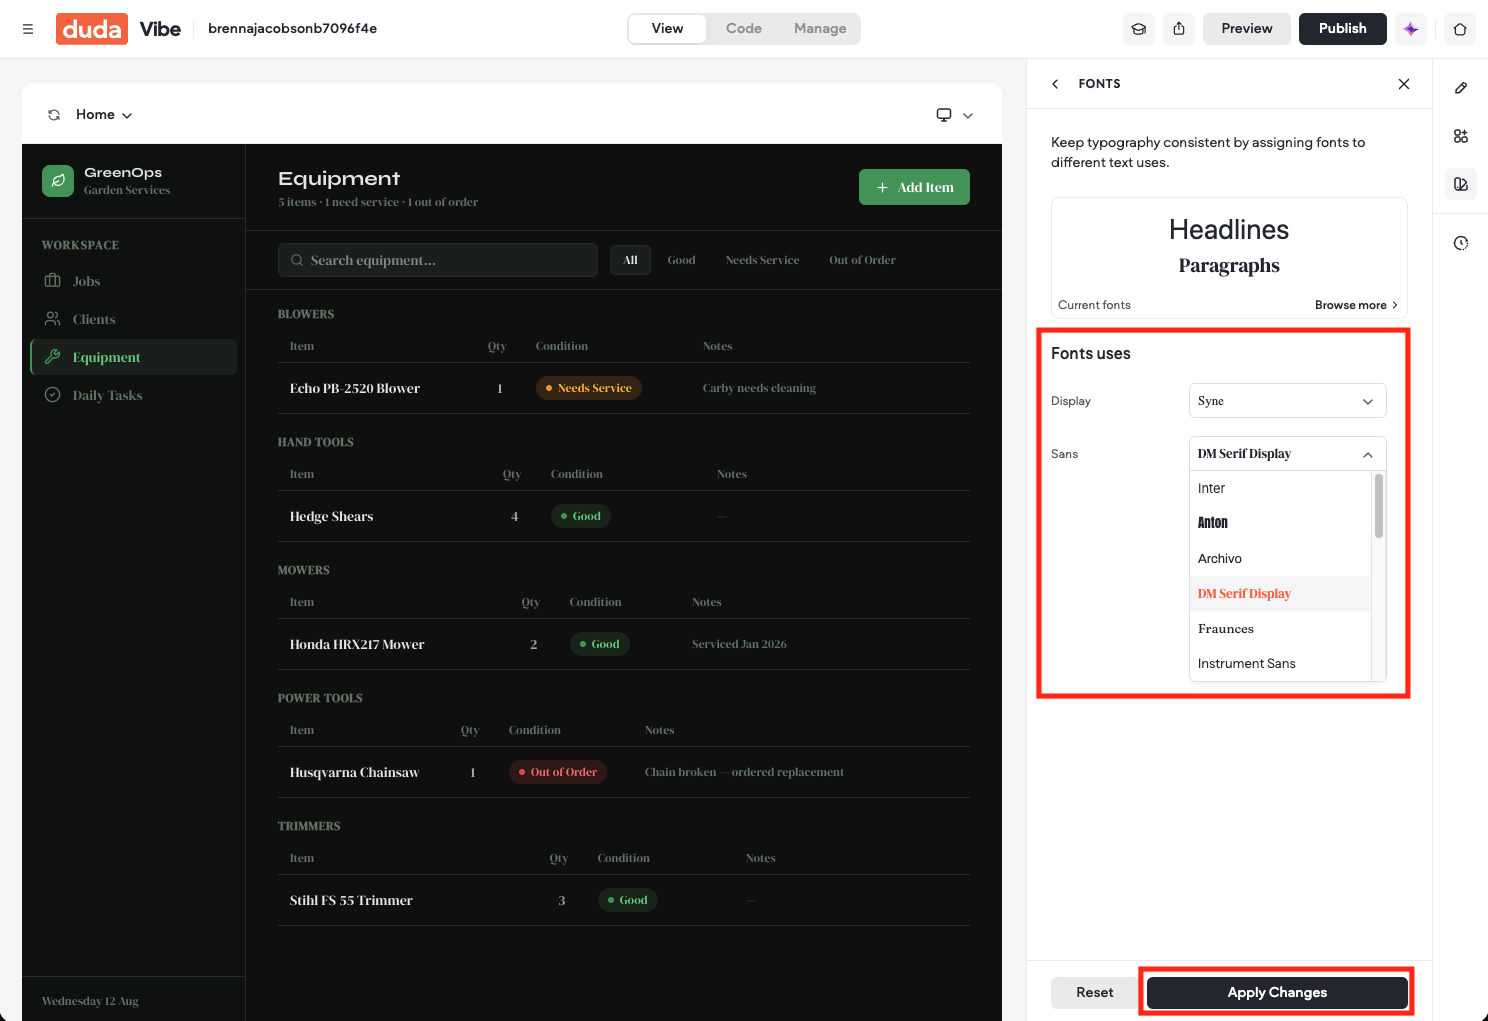The image size is (1488, 1021).
Task: Click the share/export icon in top bar
Action: 1179,29
